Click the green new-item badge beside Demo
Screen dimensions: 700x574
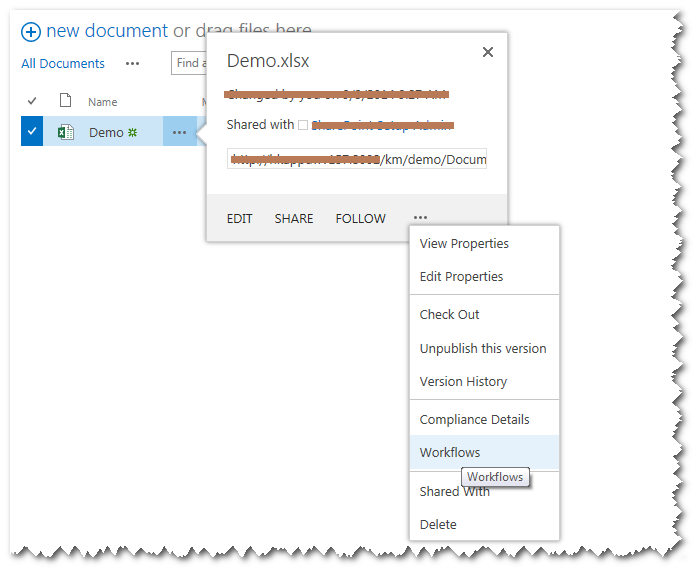[133, 133]
